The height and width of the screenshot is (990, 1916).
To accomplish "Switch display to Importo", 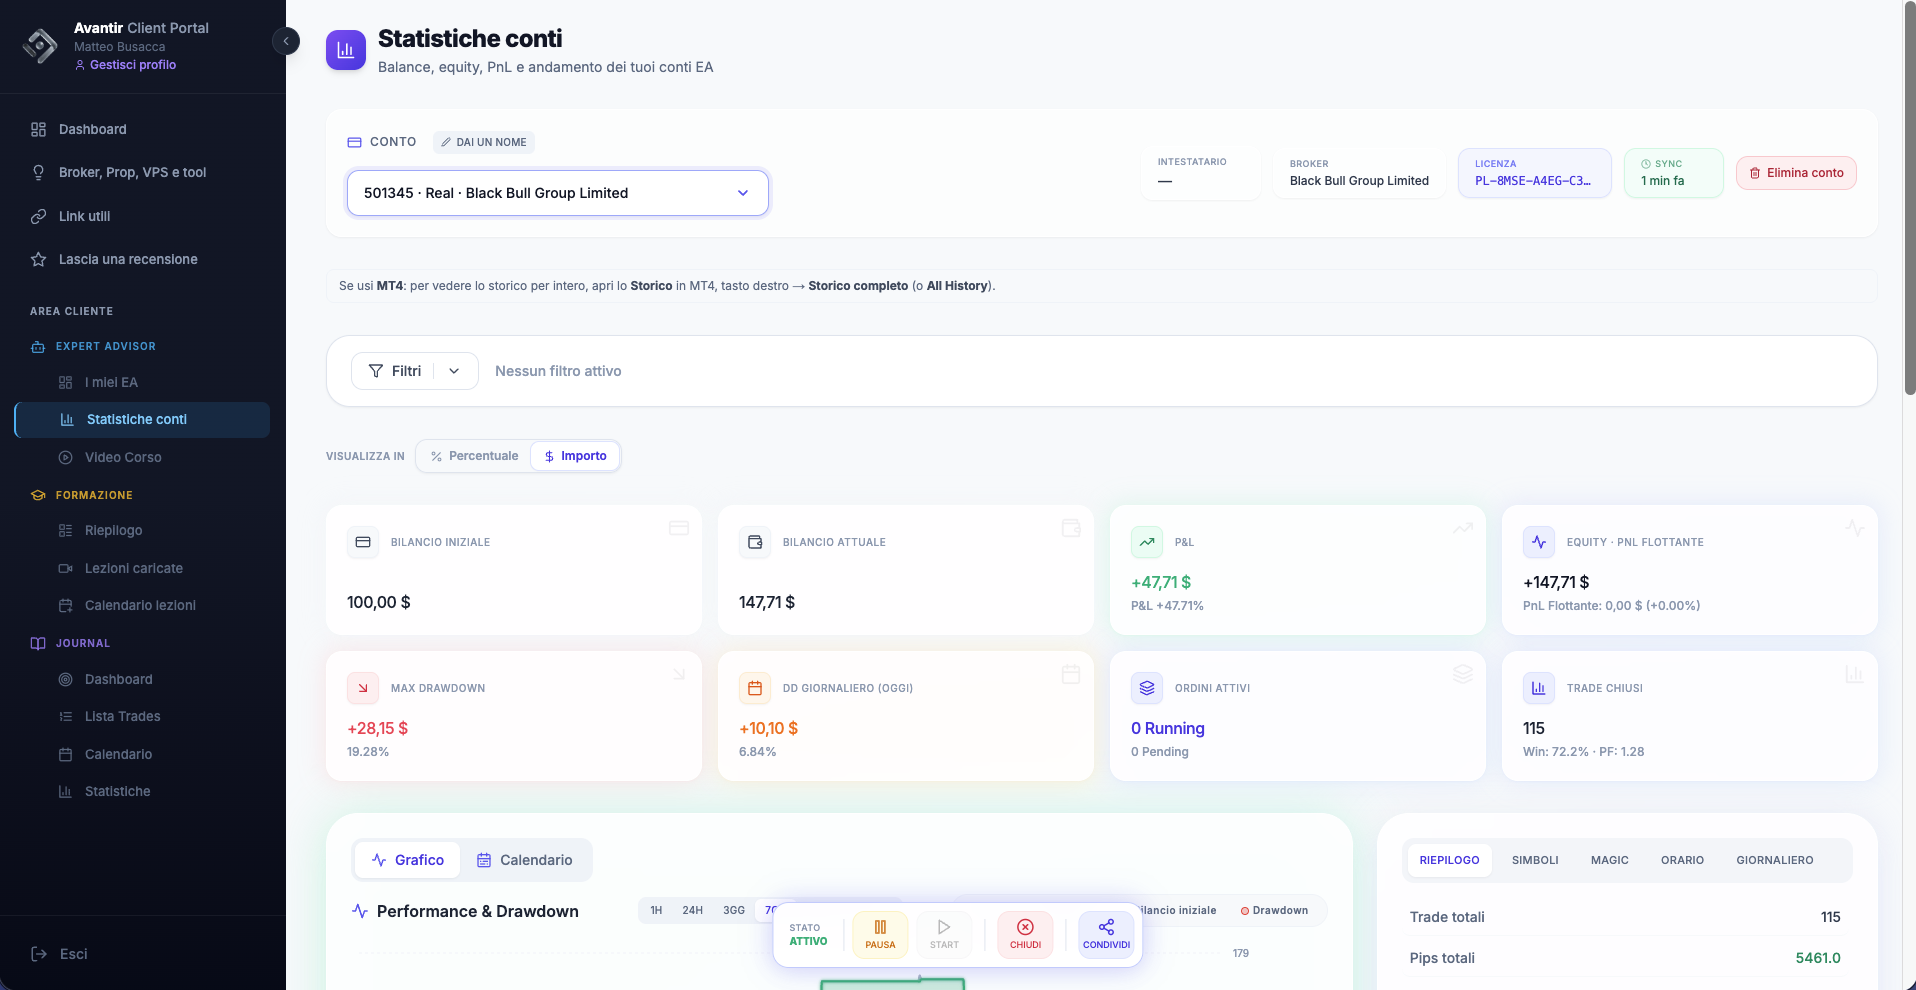I will pyautogui.click(x=575, y=456).
